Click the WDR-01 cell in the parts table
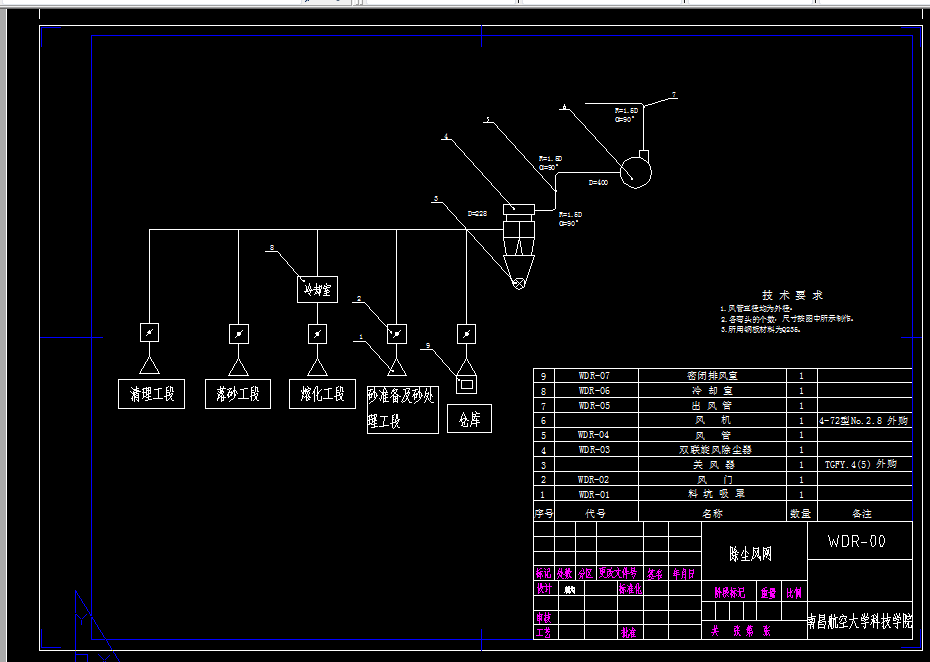The image size is (930, 662). click(594, 494)
